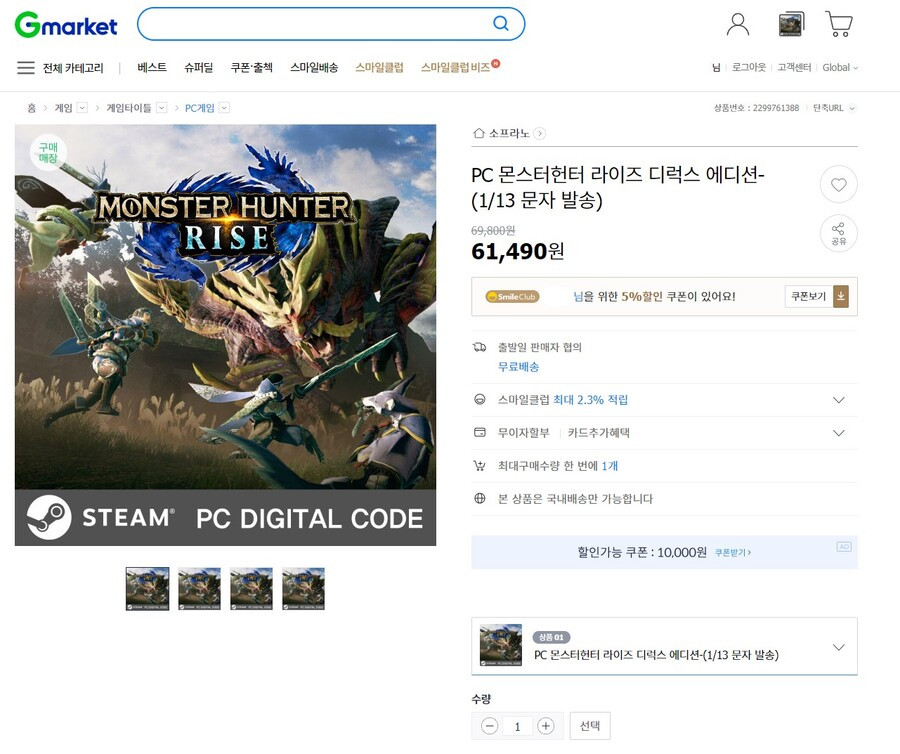Click the 상품번호 : 2299761388 text
This screenshot has height=754, width=900.
[757, 108]
